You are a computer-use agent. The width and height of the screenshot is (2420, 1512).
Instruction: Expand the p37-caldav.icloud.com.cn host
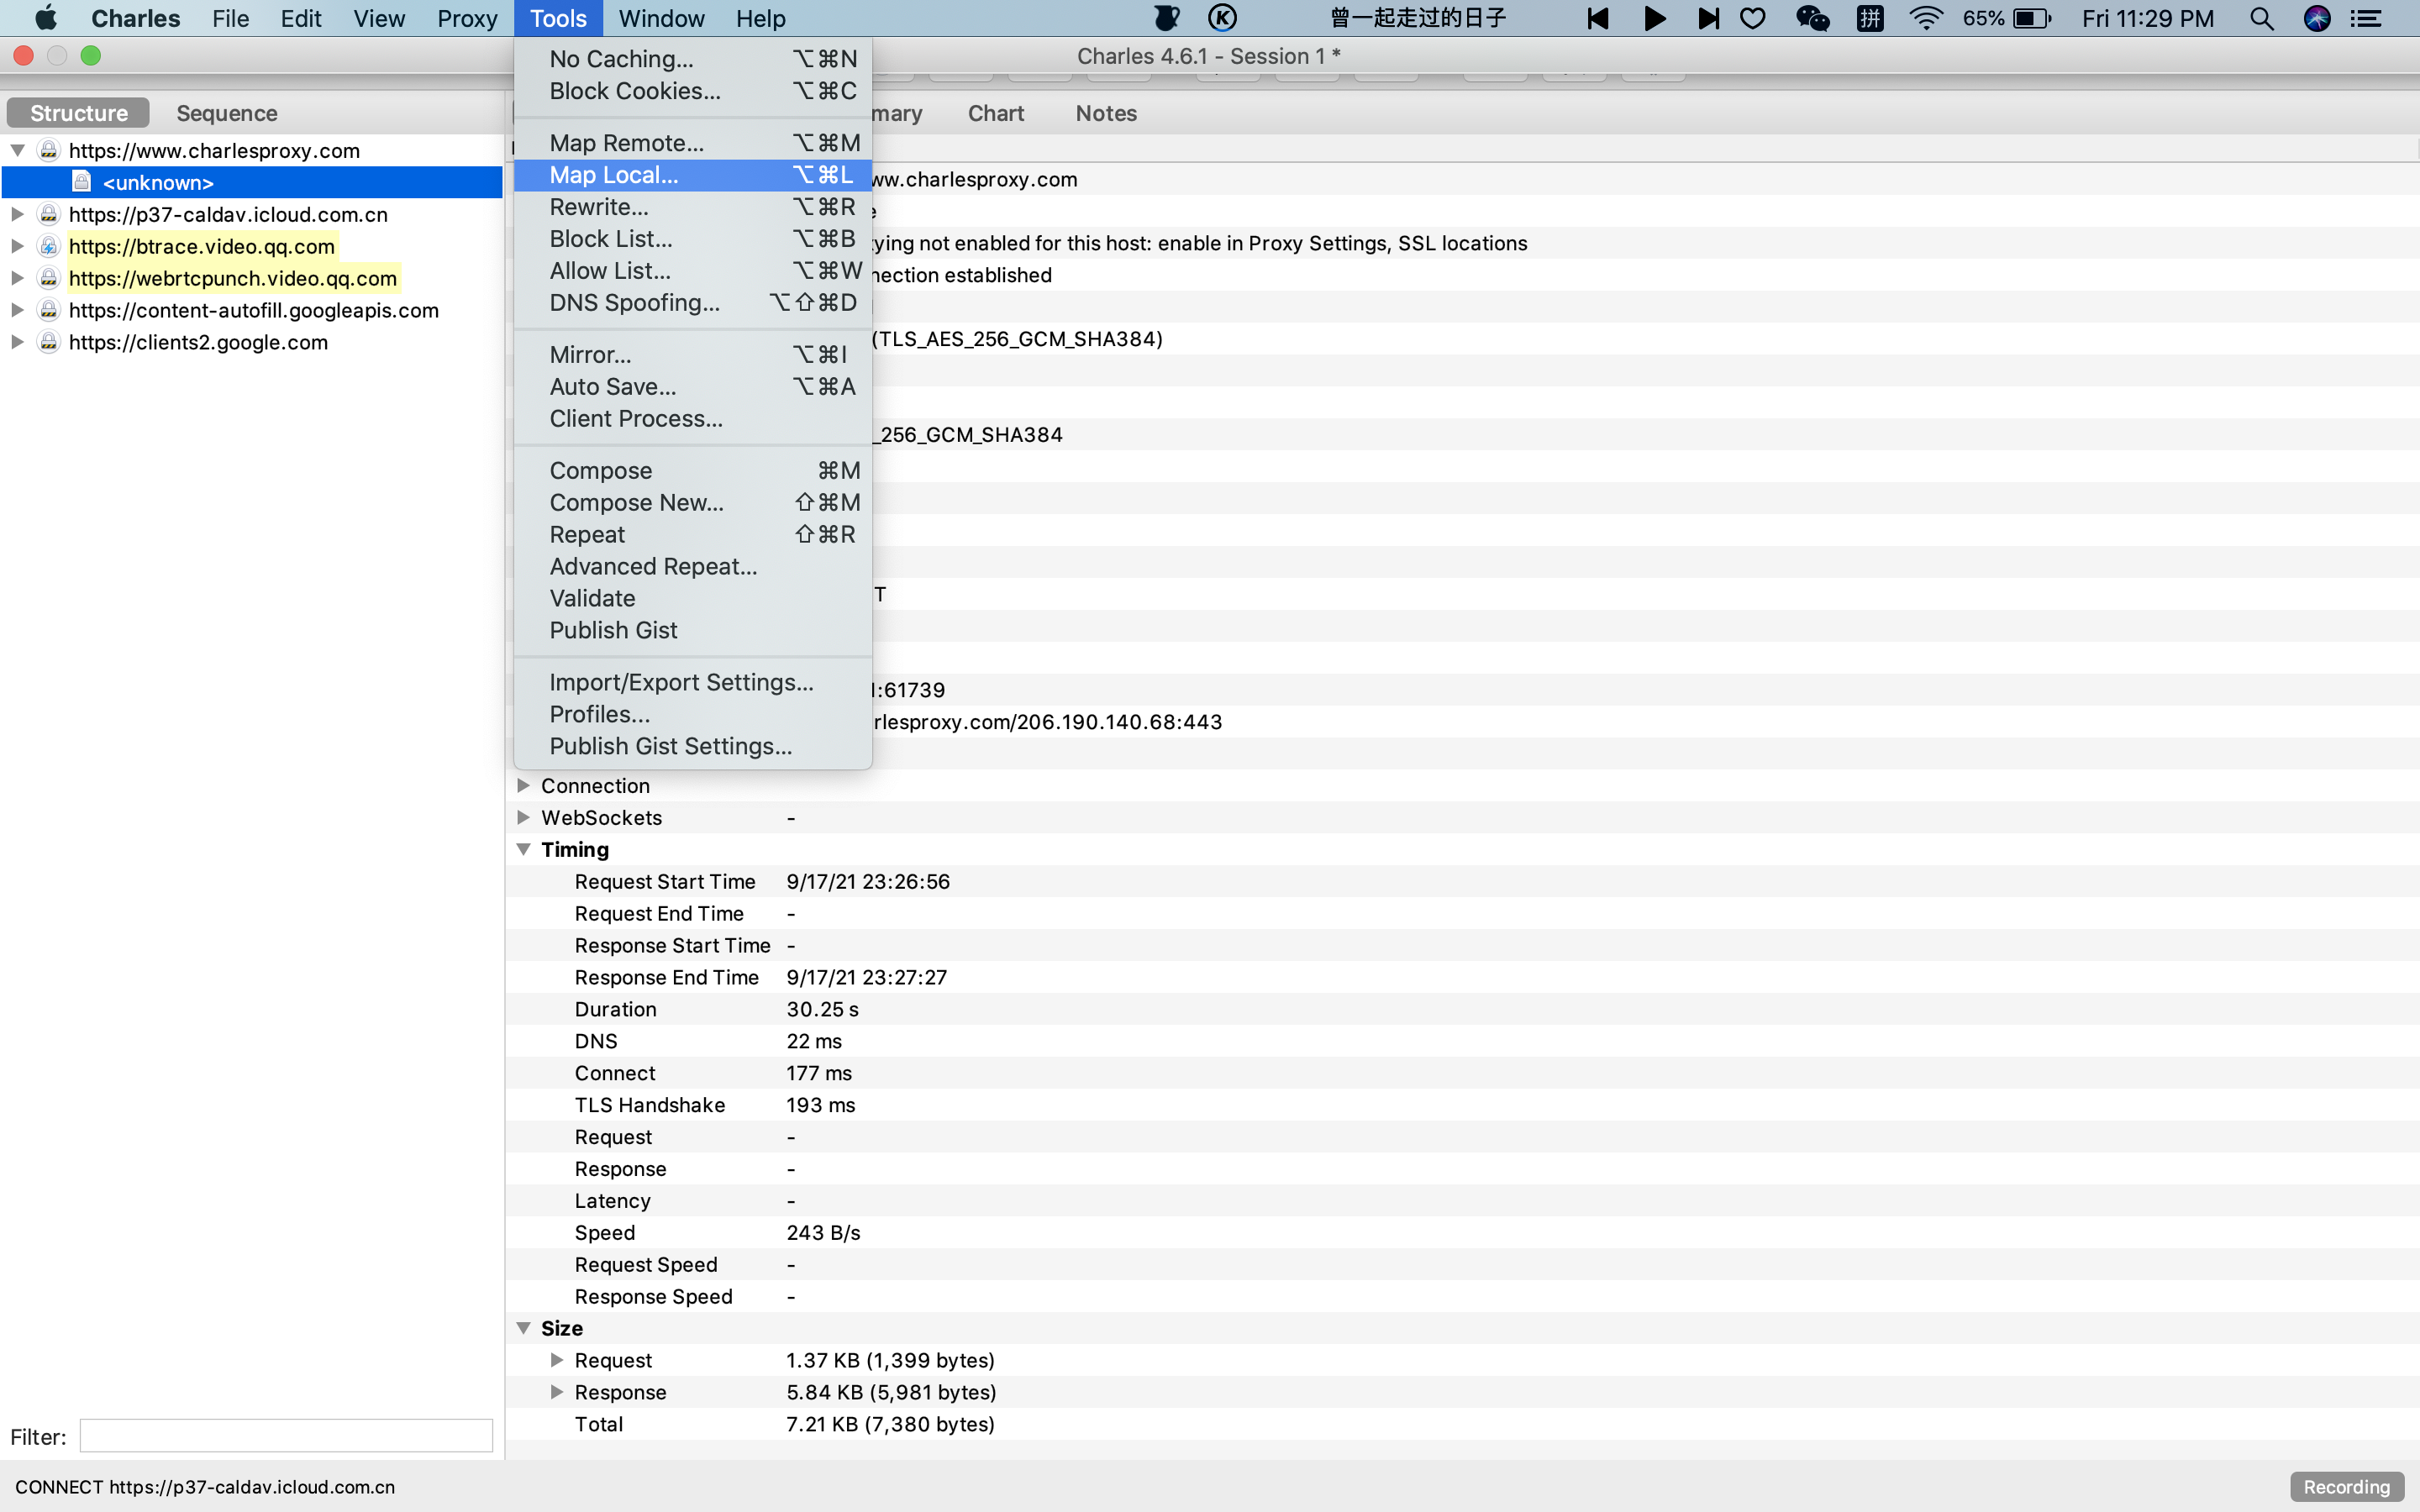[18, 214]
